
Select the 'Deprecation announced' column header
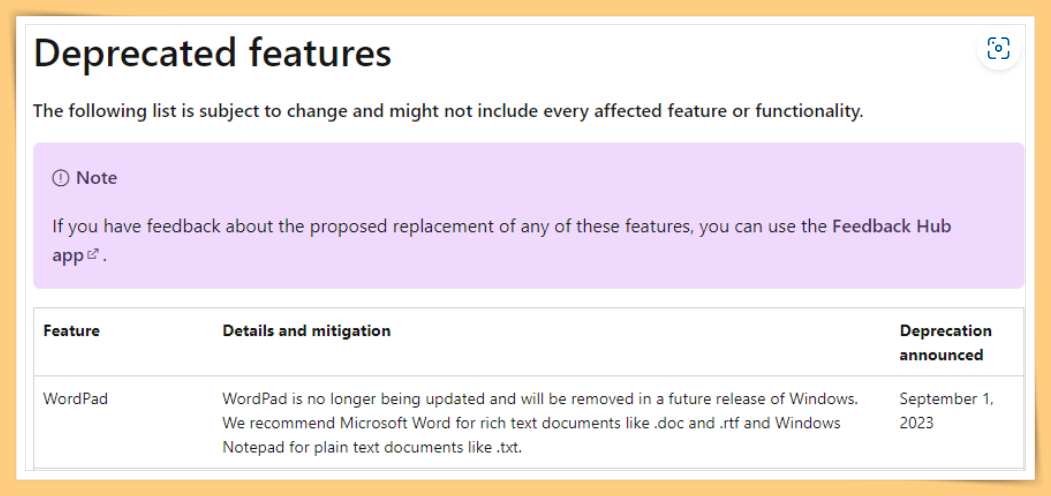[946, 343]
